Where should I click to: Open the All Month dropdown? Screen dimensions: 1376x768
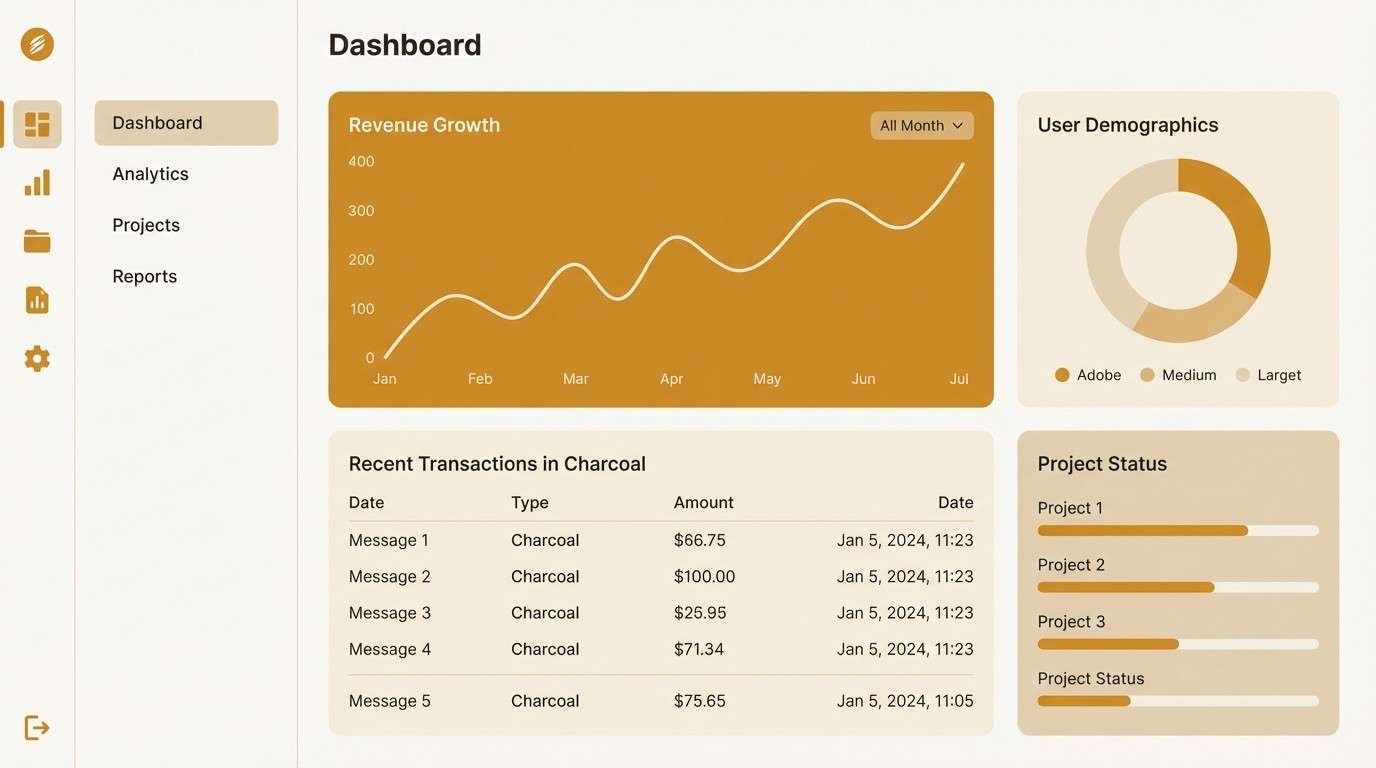coord(920,125)
